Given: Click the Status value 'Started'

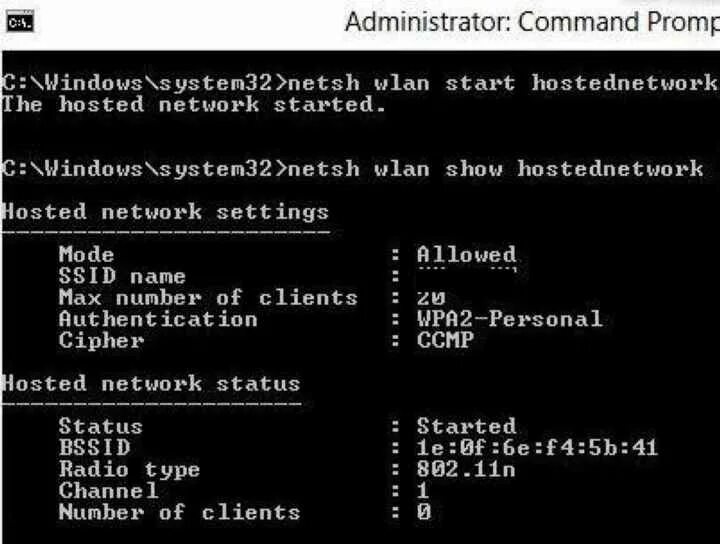Looking at the screenshot, I should coord(467,426).
